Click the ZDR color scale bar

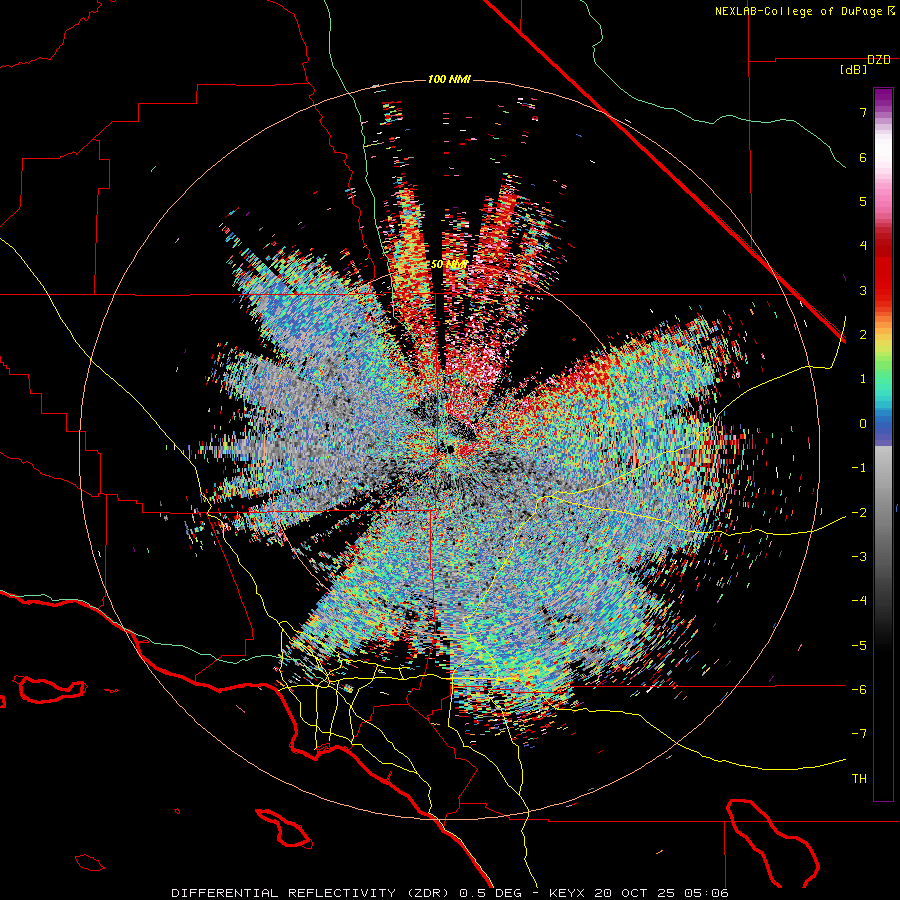click(x=883, y=444)
